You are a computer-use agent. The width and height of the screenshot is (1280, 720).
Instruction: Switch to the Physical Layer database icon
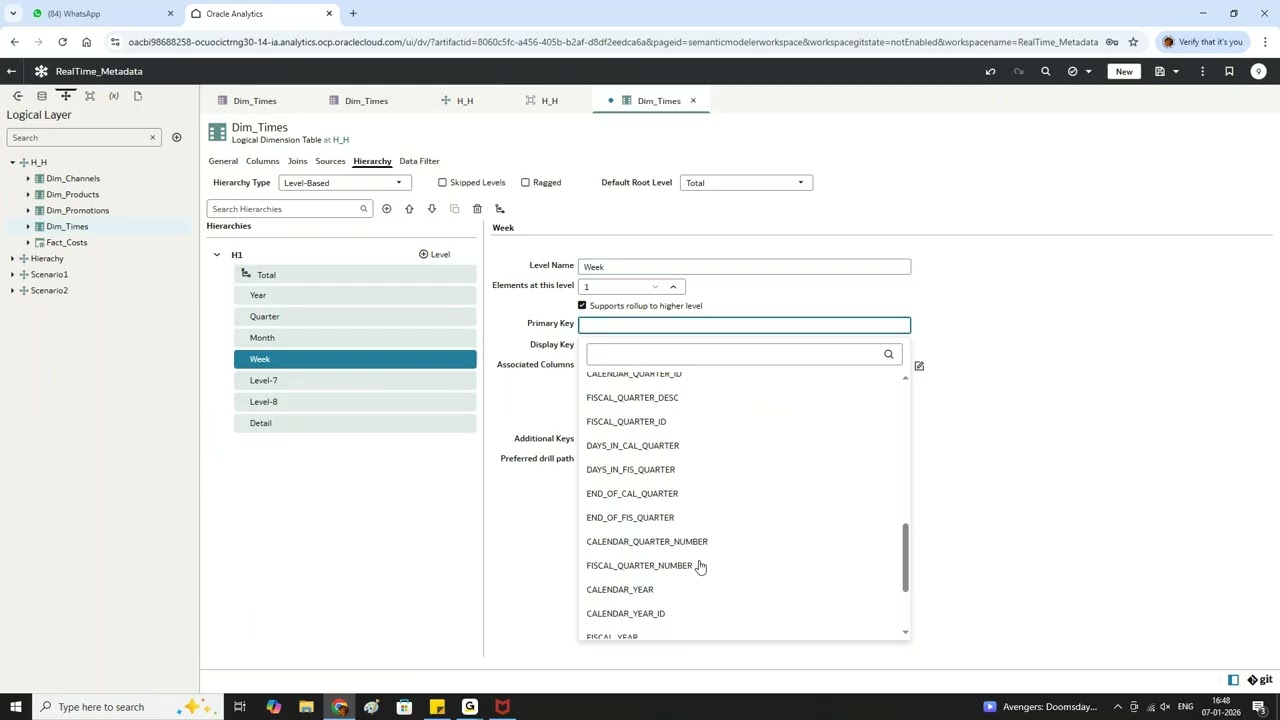[42, 96]
